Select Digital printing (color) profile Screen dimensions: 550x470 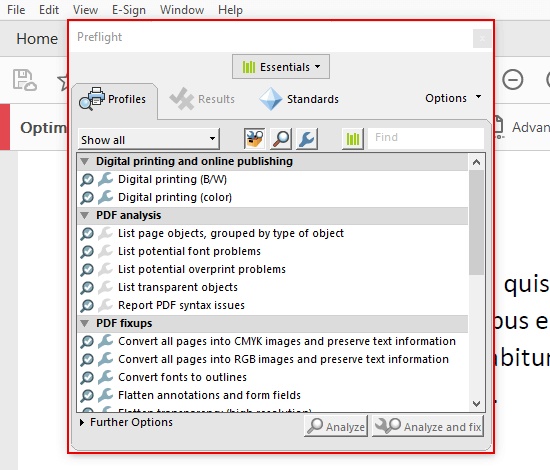coord(272,197)
